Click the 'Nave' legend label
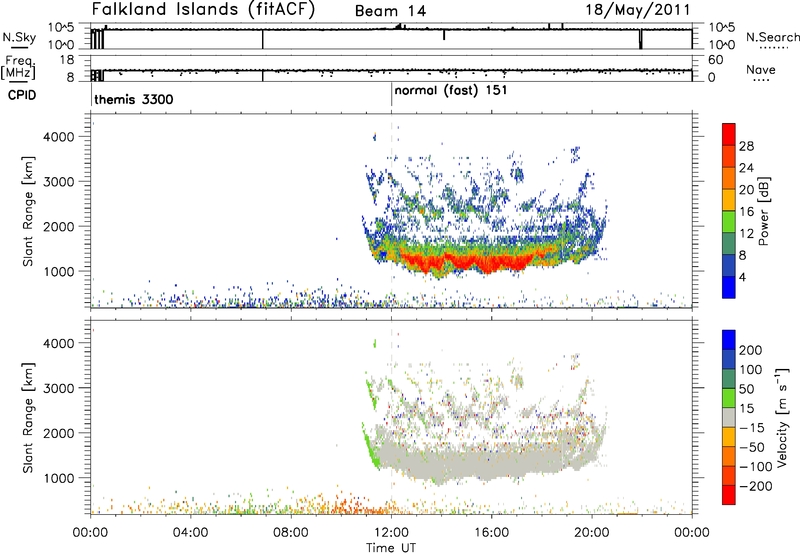The width and height of the screenshot is (800, 554). [761, 69]
